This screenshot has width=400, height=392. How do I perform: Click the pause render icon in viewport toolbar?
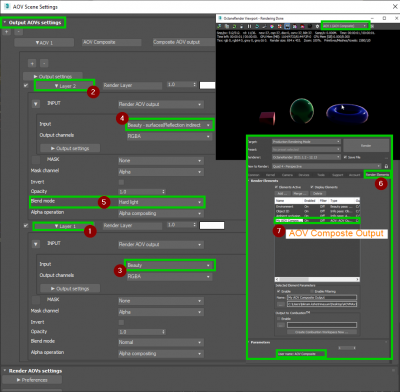click(249, 26)
